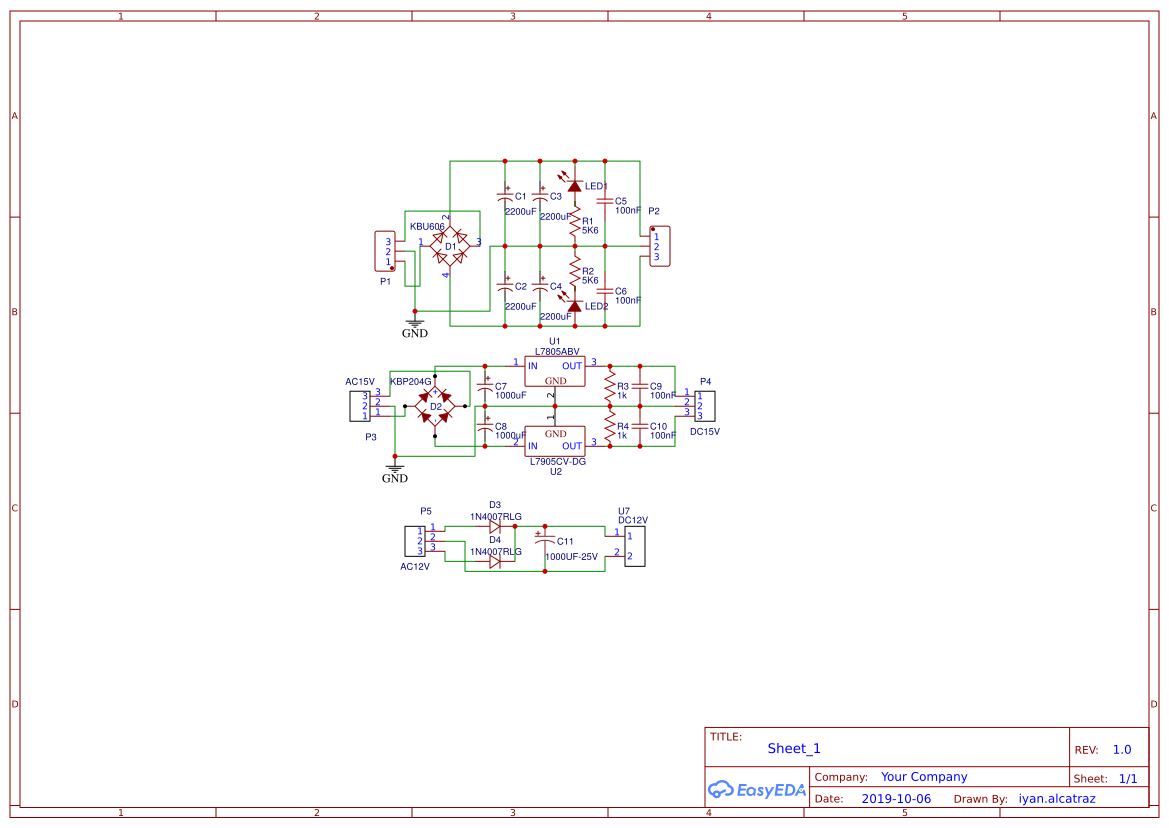1169x828 pixels.
Task: Pick the R4 resistor symbol
Action: (x=610, y=426)
